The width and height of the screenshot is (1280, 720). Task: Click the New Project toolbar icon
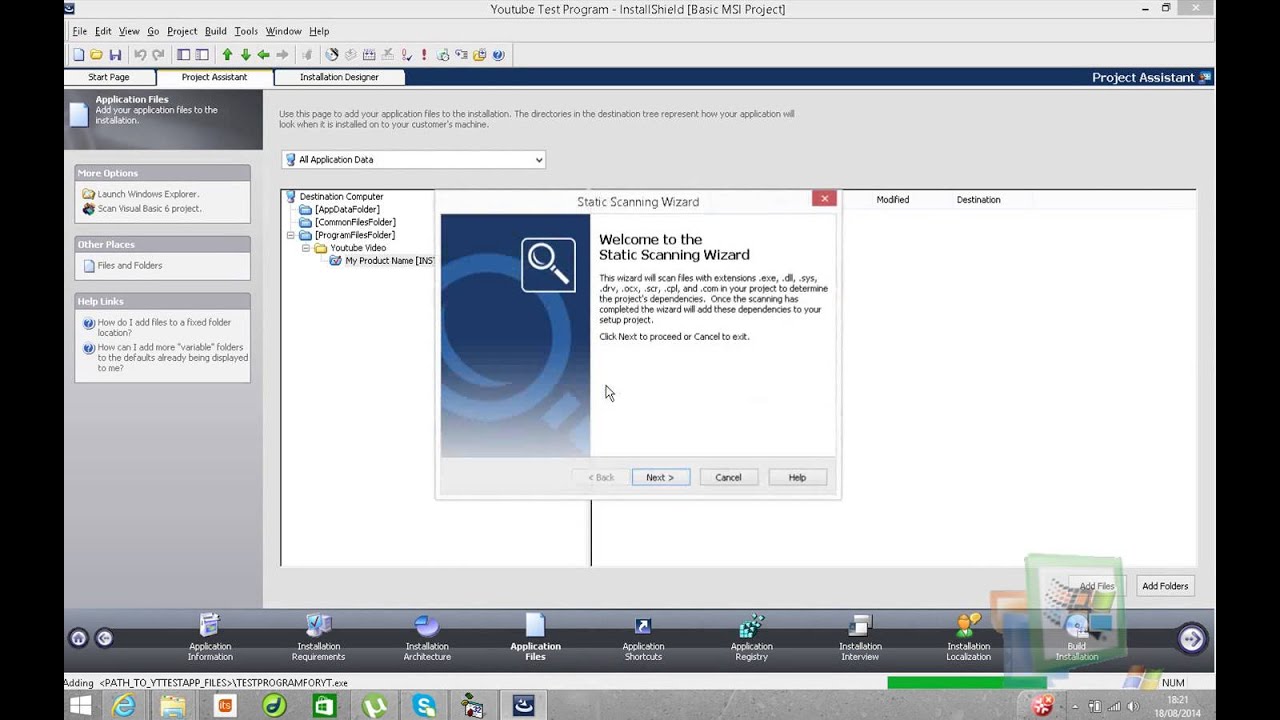pyautogui.click(x=79, y=55)
